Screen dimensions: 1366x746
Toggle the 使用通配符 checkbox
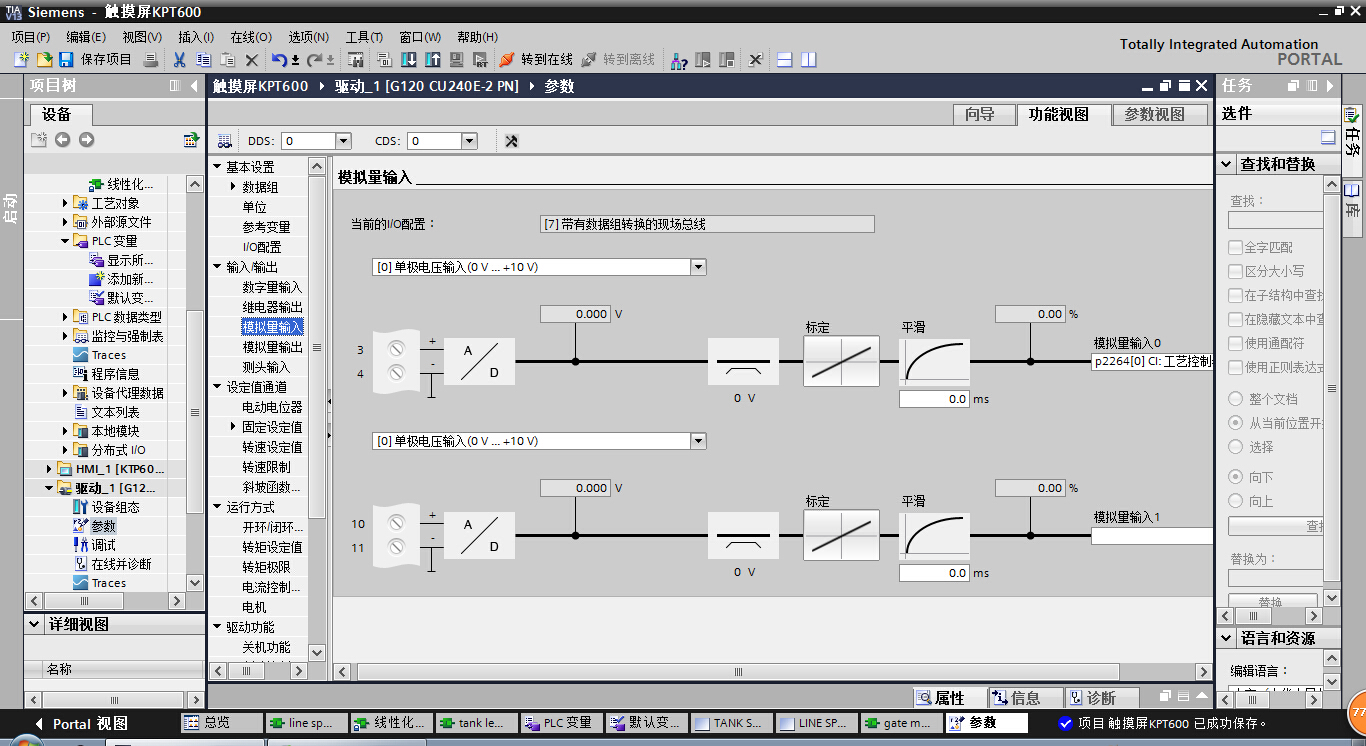point(1235,343)
